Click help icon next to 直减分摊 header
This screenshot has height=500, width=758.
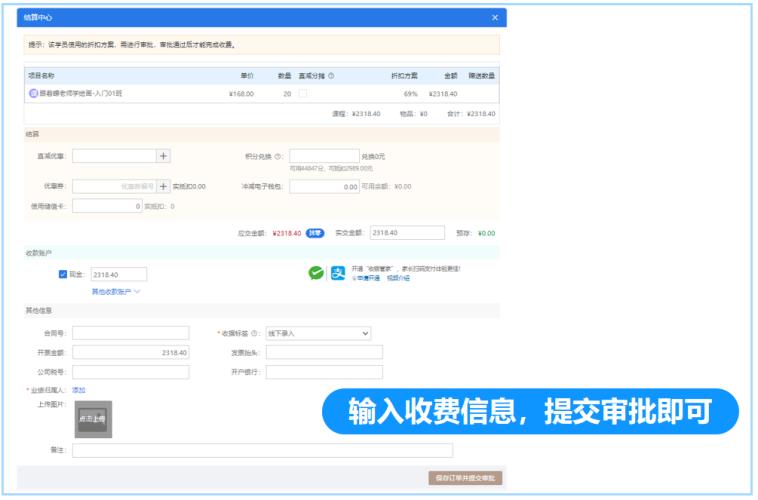[331, 76]
